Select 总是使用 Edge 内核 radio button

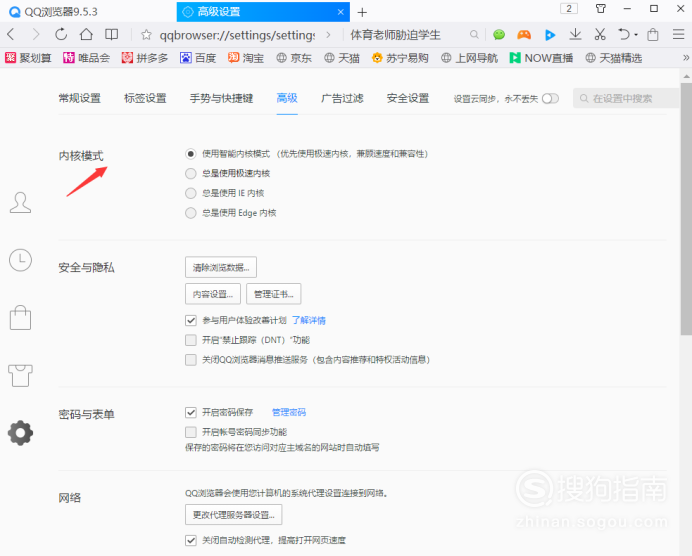click(x=191, y=213)
